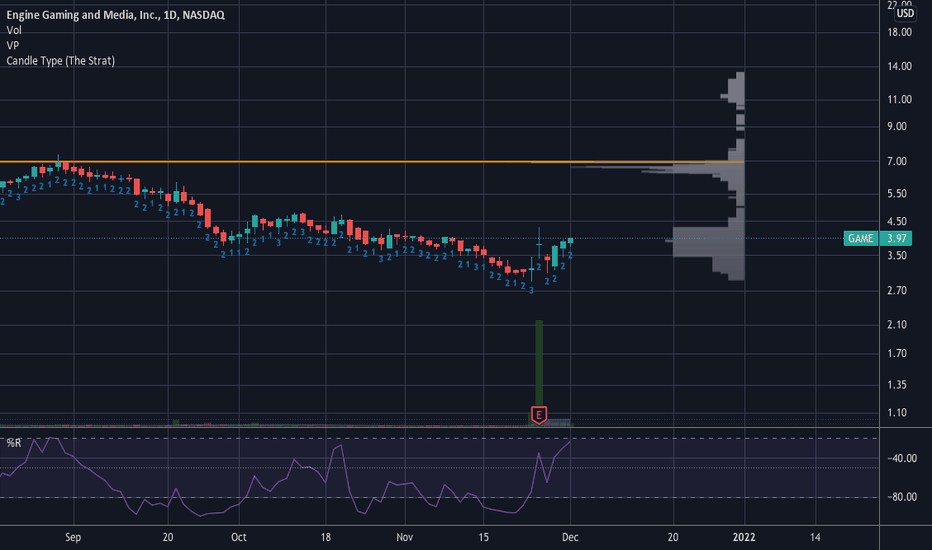
Task: Select the Candle Type (The Strat) indicator label
Action: coord(61,61)
